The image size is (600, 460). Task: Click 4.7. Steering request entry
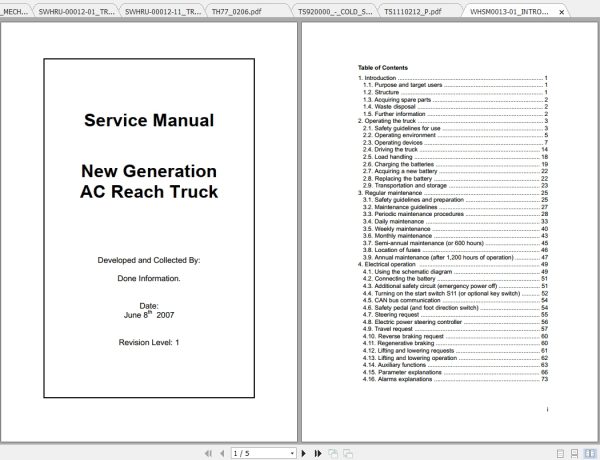455,315
